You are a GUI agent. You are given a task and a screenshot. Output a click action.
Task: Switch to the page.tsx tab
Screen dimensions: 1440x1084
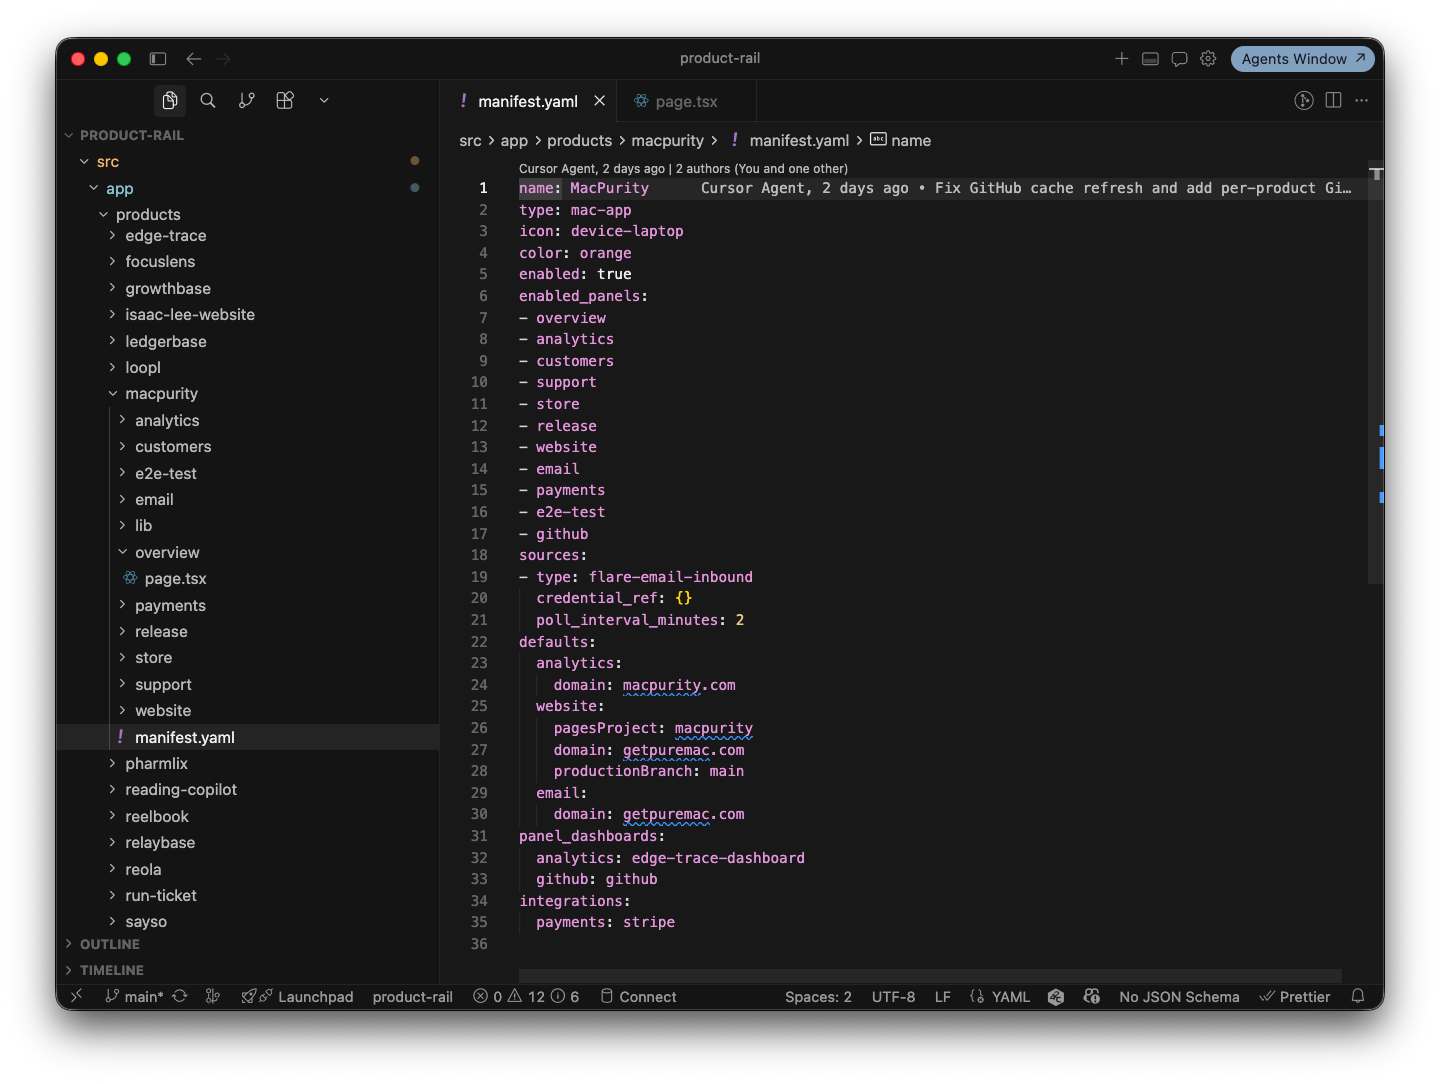point(686,101)
